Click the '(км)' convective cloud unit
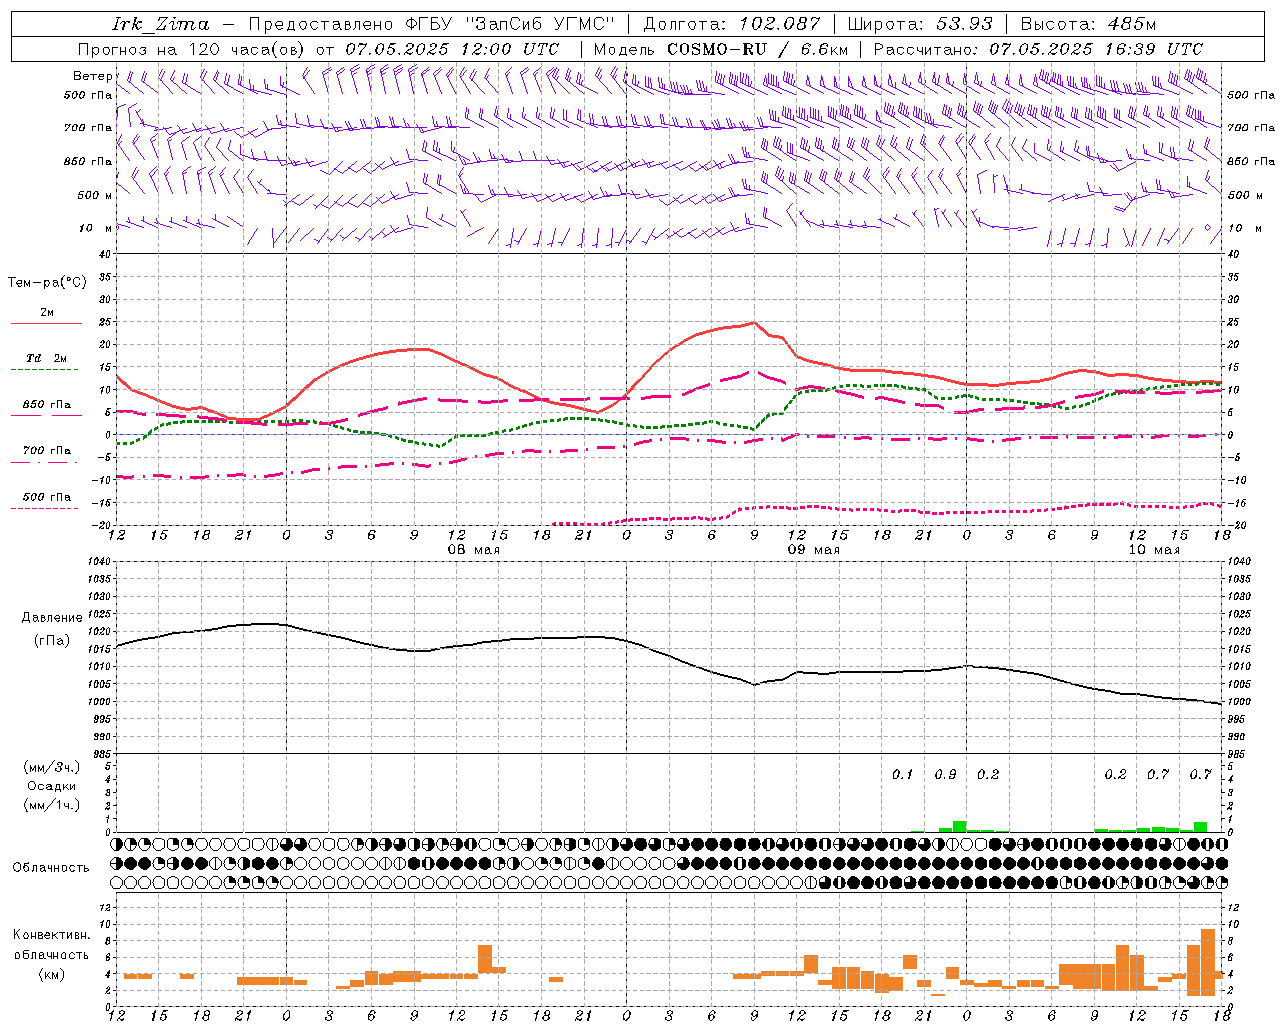Viewport: 1280px width, 1024px height. [52, 974]
